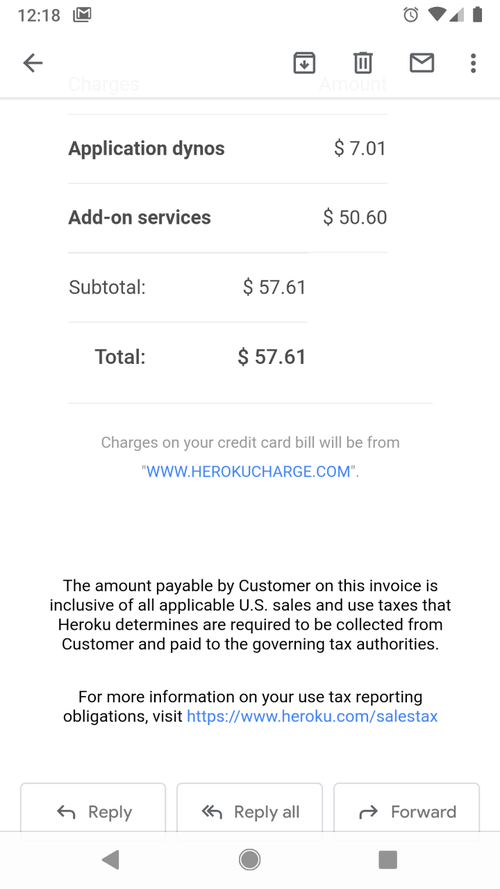The width and height of the screenshot is (500, 889).
Task: Mark email as unread via envelope icon
Action: point(422,63)
